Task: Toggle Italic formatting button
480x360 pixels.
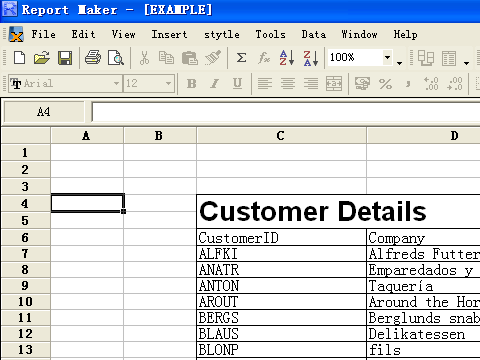Action: (215, 83)
